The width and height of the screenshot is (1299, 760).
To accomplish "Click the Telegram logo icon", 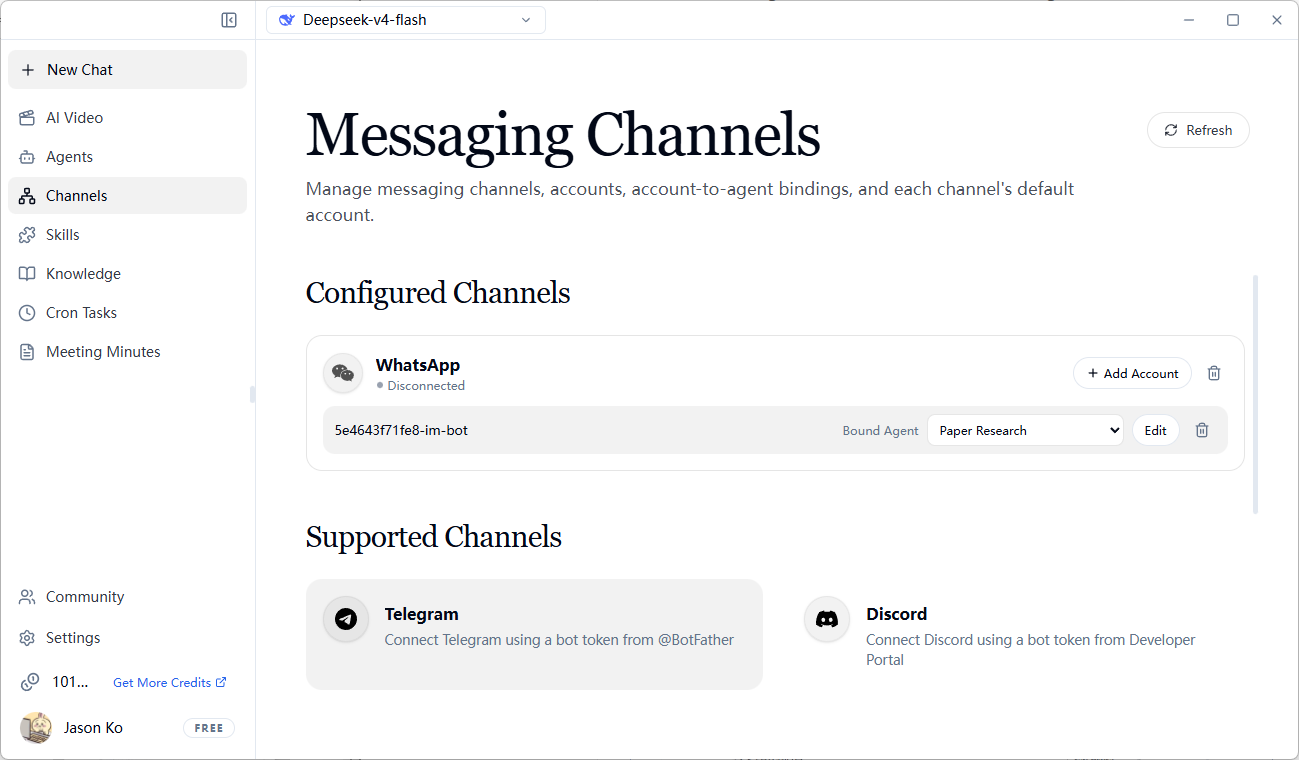I will point(346,619).
